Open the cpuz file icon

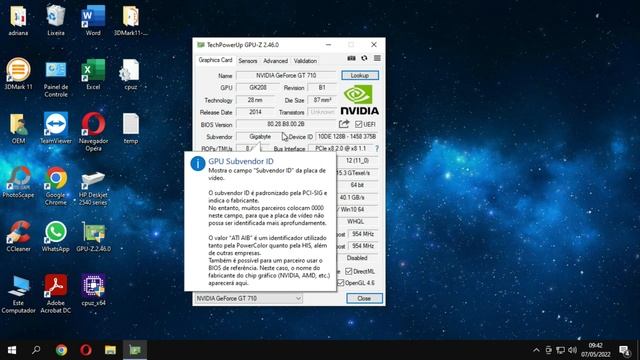pos(131,74)
